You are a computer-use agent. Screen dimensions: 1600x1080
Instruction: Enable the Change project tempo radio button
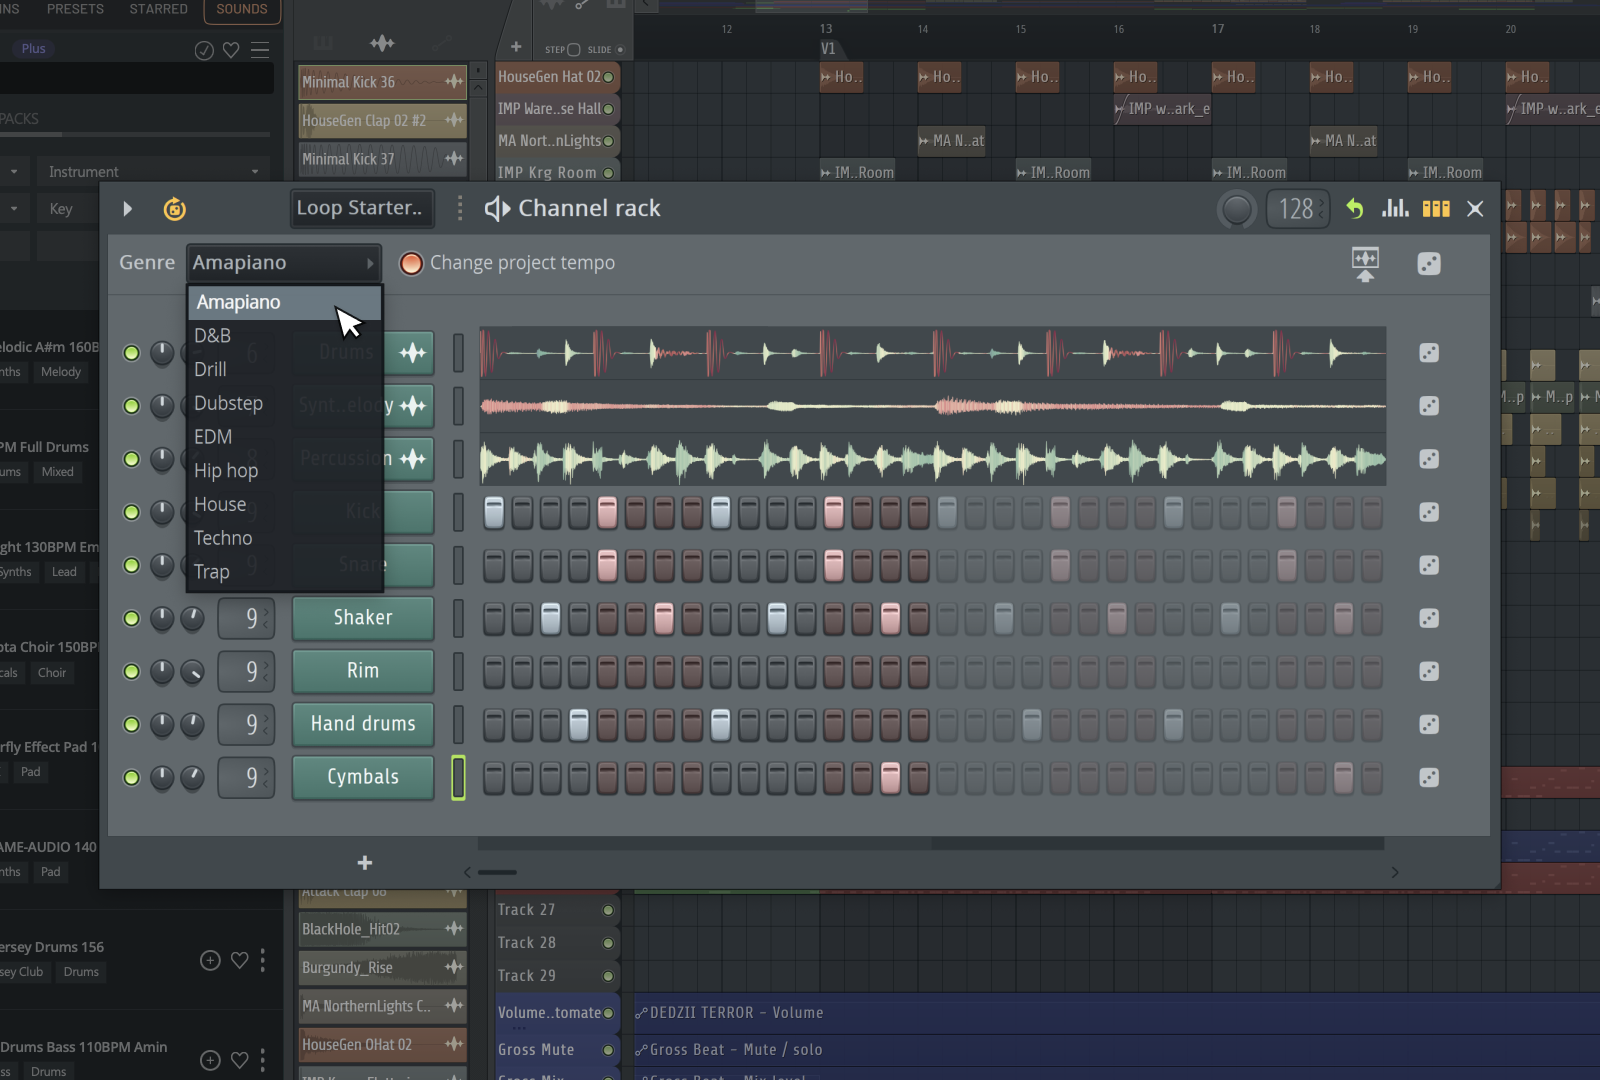pos(411,263)
